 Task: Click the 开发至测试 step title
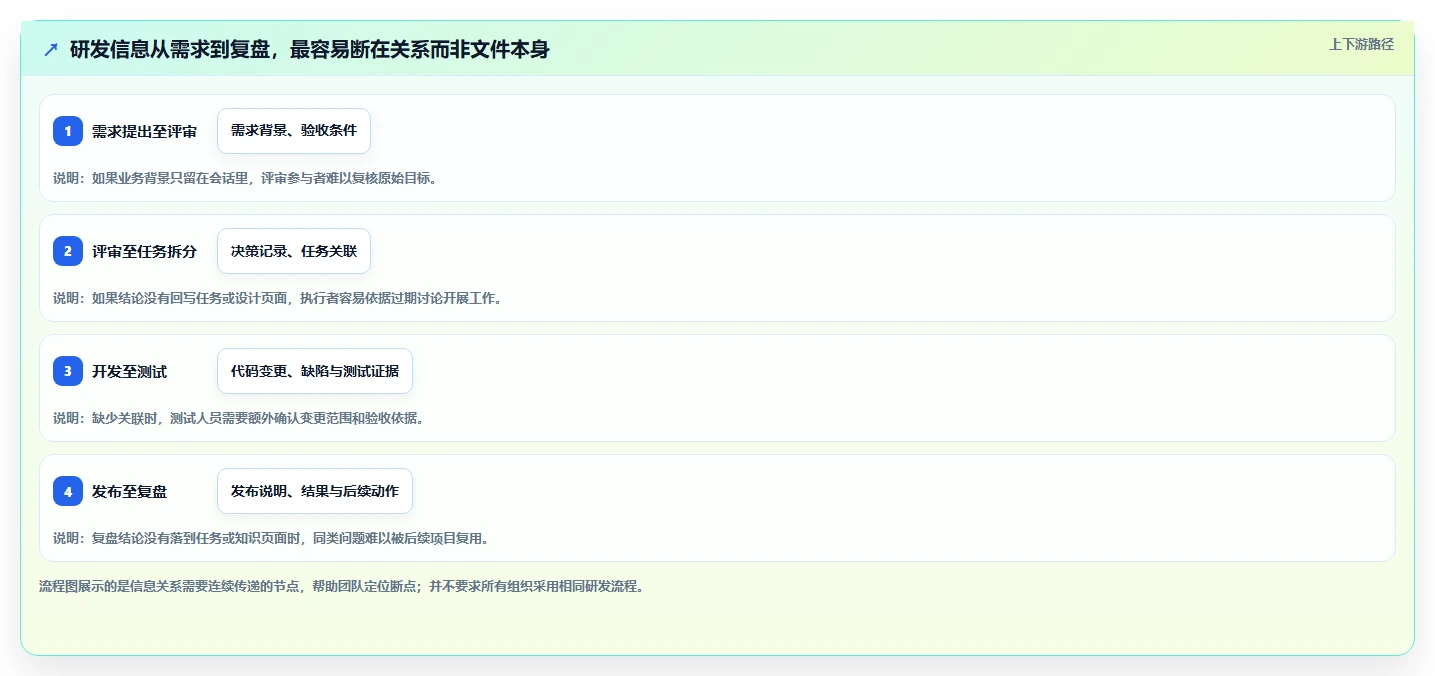(x=129, y=371)
